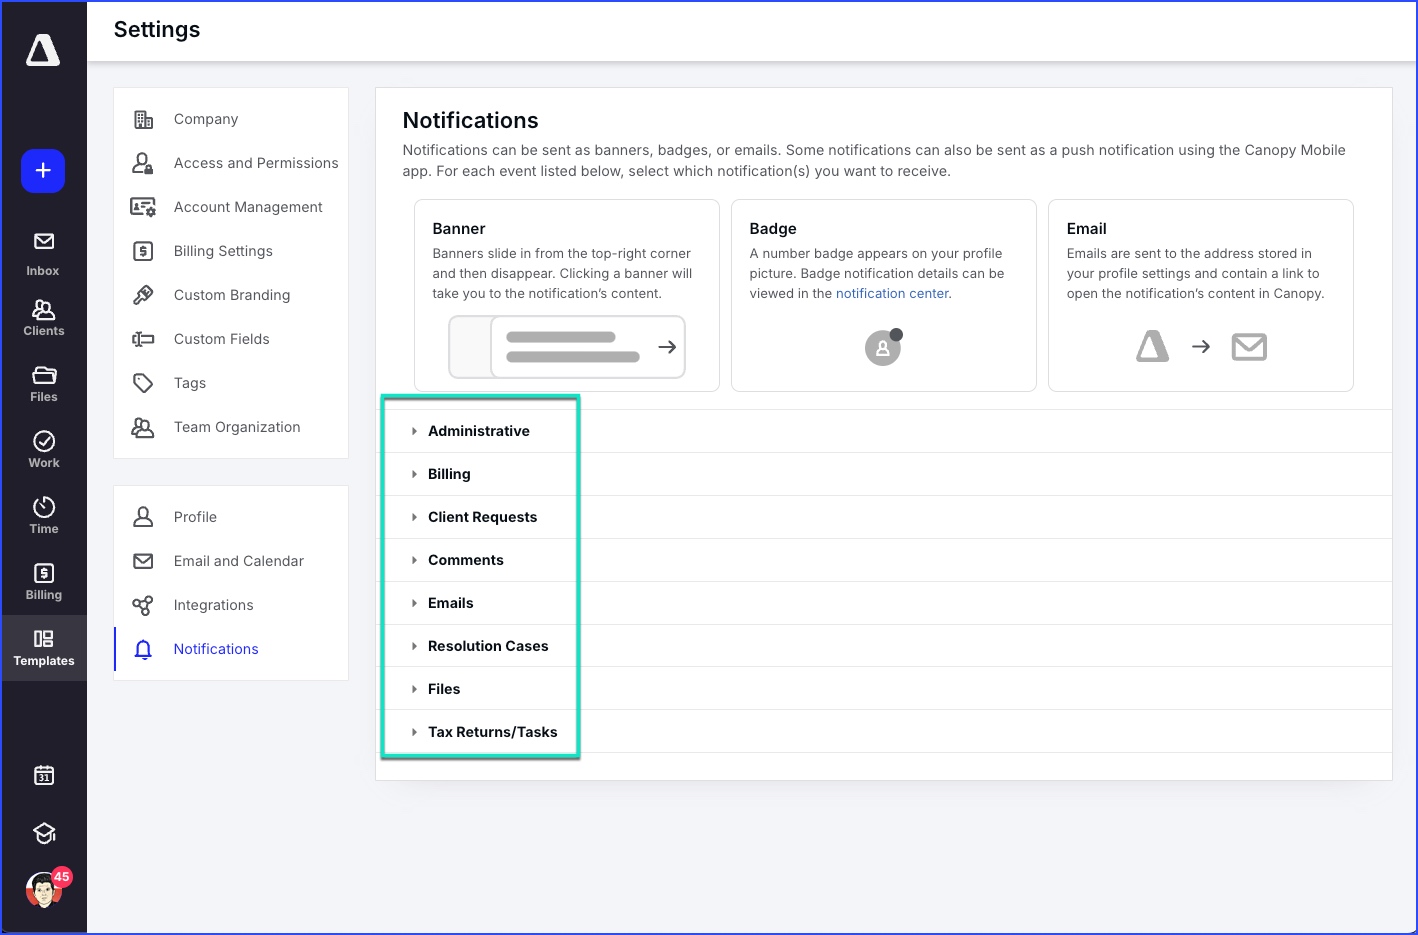Click the Badge card heading

pos(773,229)
